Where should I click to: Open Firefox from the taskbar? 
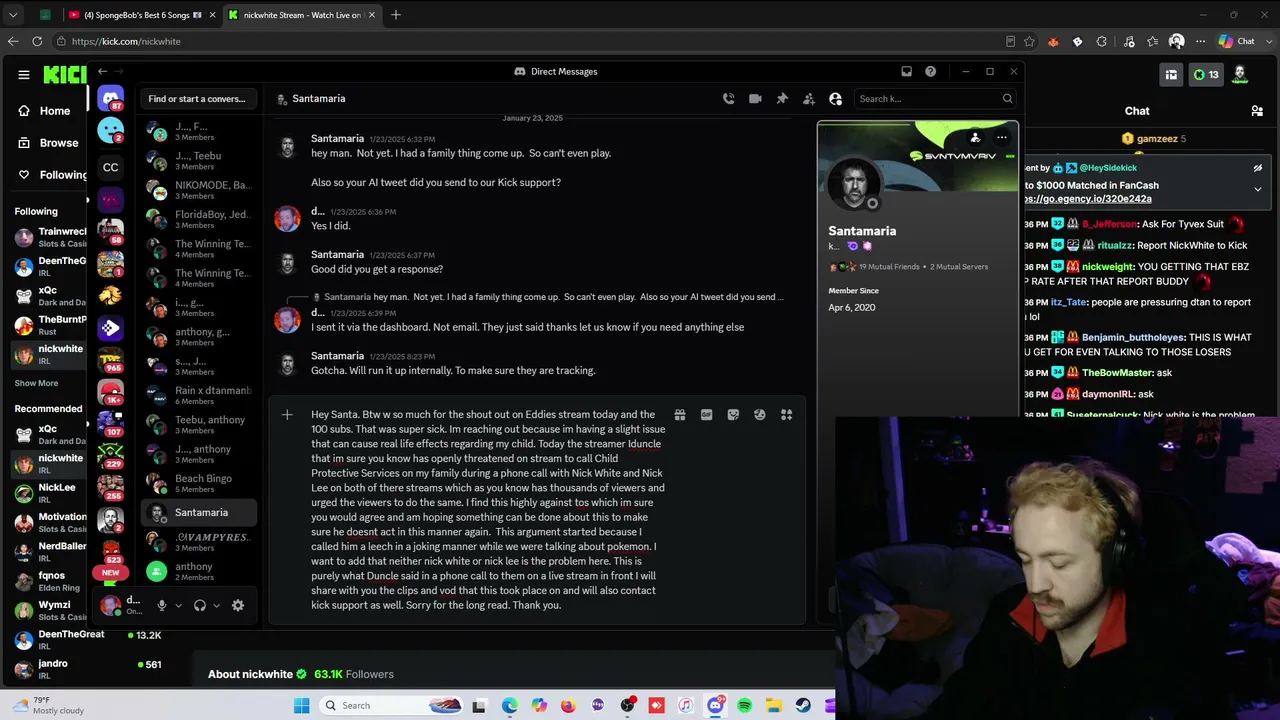(x=568, y=706)
